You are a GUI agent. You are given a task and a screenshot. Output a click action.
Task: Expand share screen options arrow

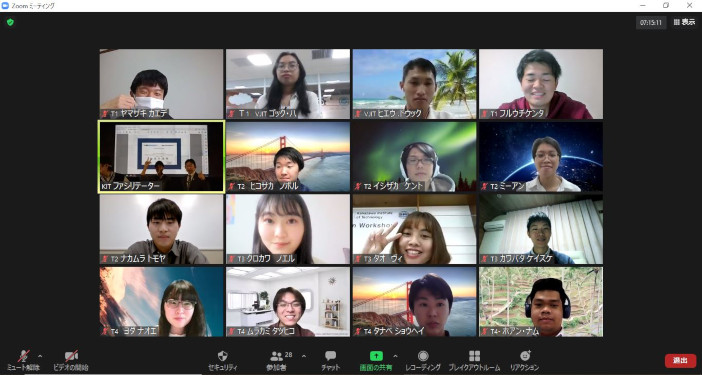tap(395, 356)
